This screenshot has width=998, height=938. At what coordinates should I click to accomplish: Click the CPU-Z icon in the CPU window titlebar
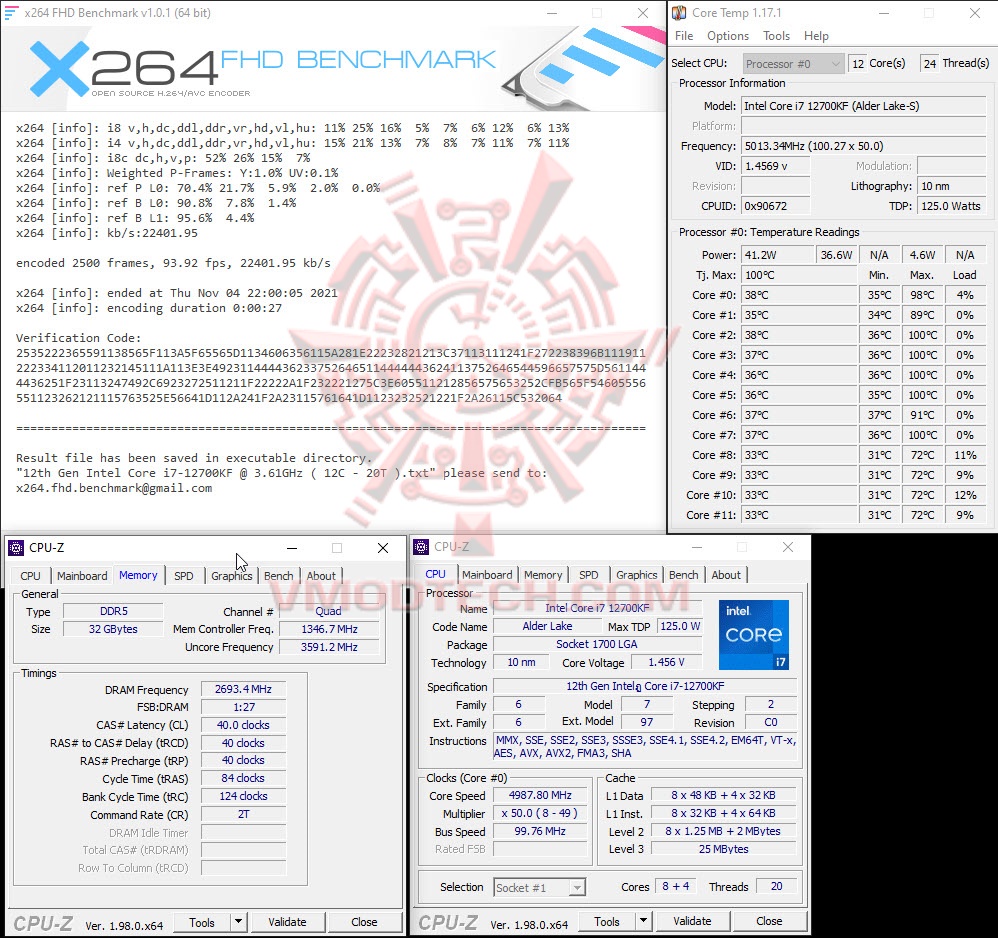point(421,546)
